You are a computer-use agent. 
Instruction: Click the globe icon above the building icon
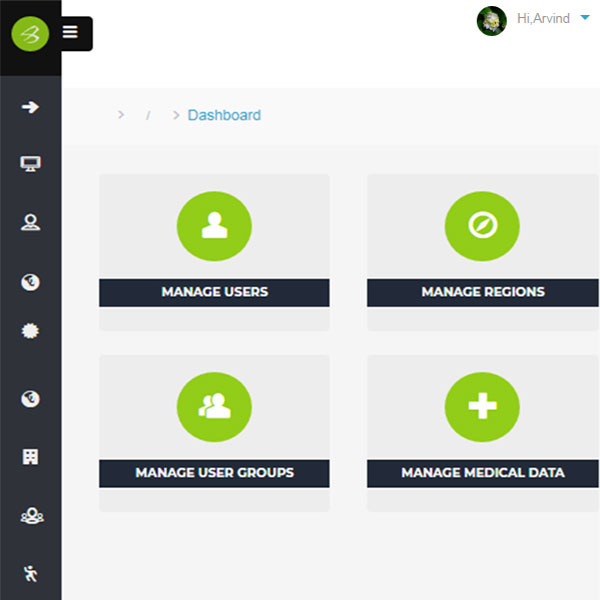30,399
